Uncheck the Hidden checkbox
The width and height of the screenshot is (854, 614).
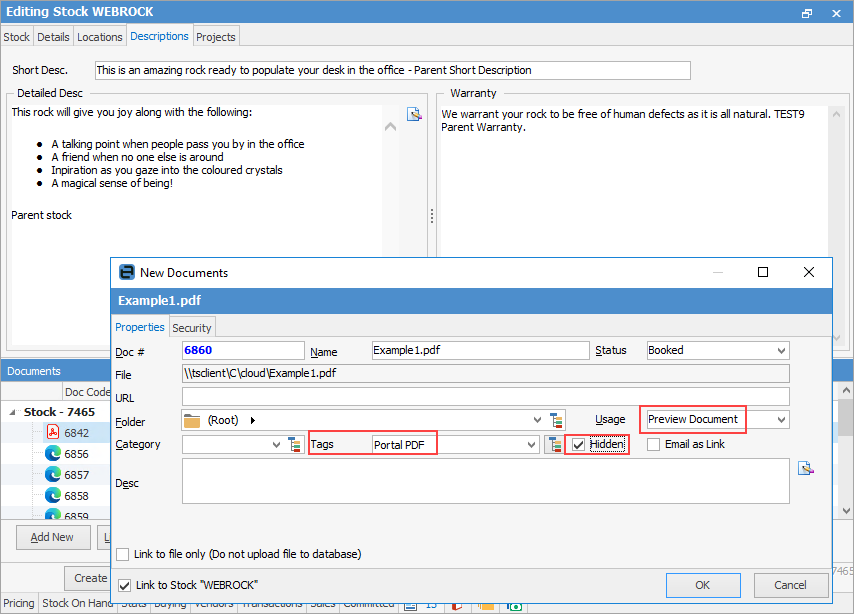pos(578,445)
